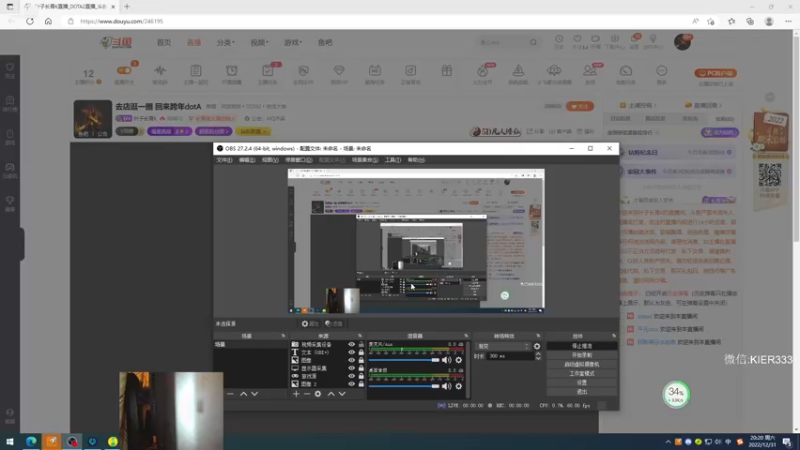Toggle lock on 文本 (GDI+) source
This screenshot has width=800, height=450.
(361, 352)
